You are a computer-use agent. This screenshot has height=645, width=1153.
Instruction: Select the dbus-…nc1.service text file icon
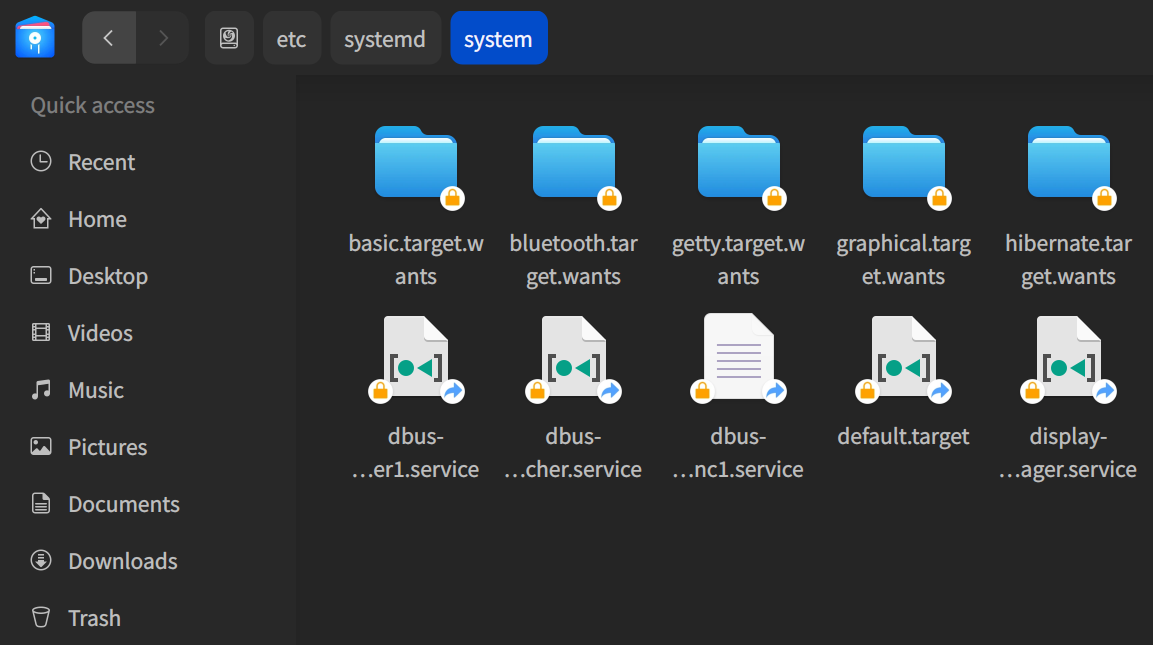738,358
